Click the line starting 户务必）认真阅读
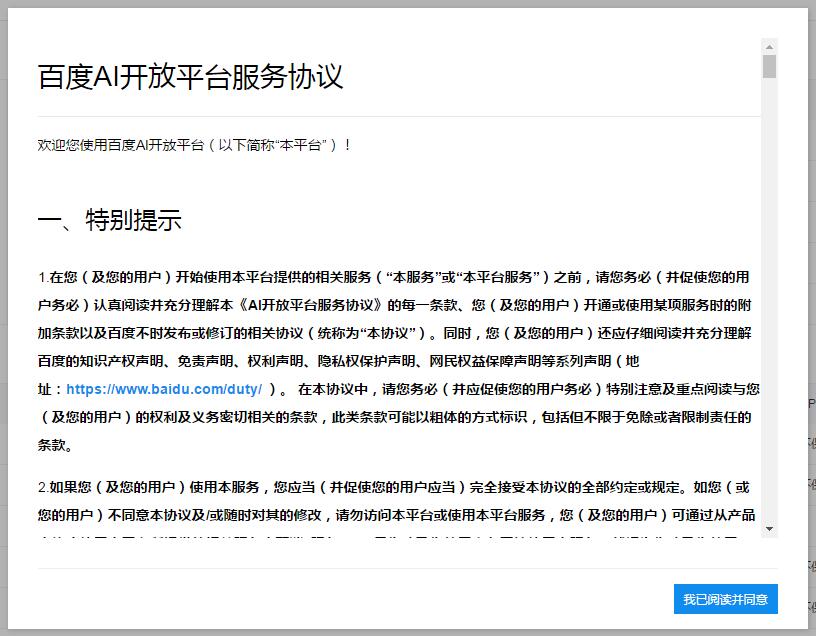The width and height of the screenshot is (816, 636). [x=394, y=305]
